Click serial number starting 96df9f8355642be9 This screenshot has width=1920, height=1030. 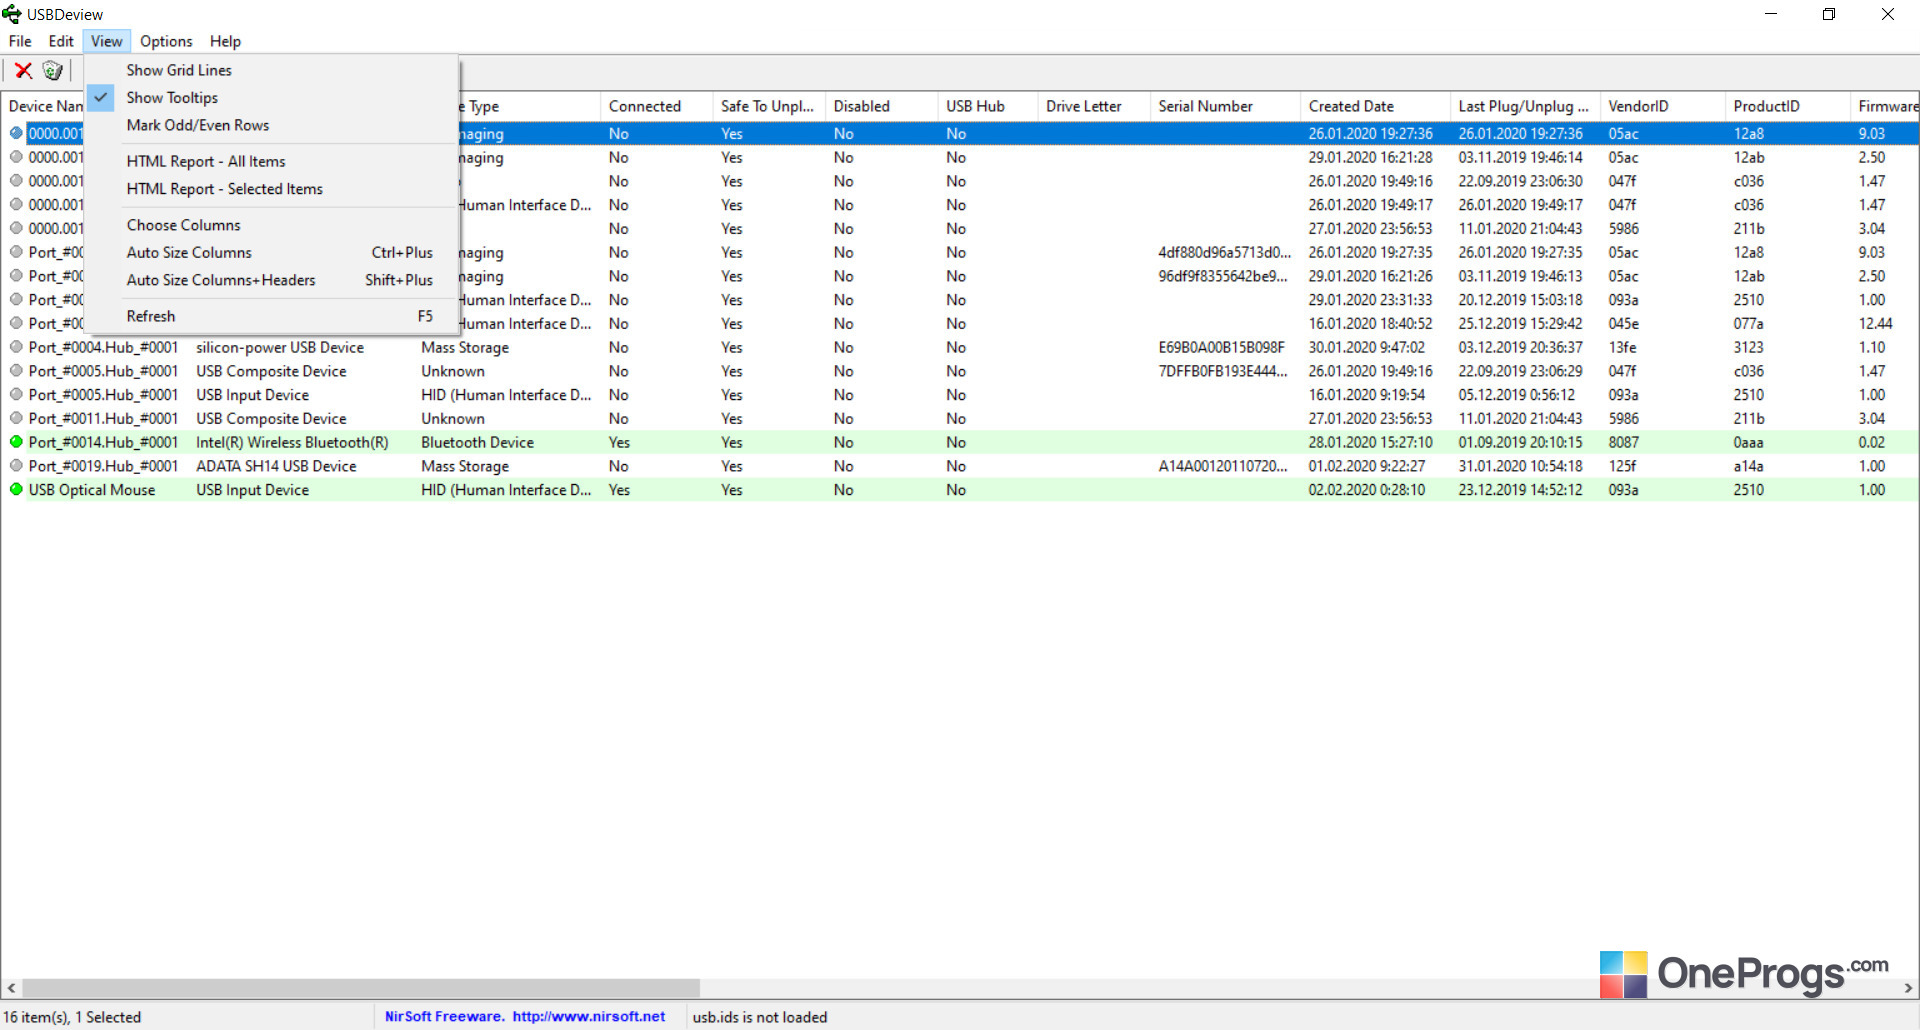1223,276
